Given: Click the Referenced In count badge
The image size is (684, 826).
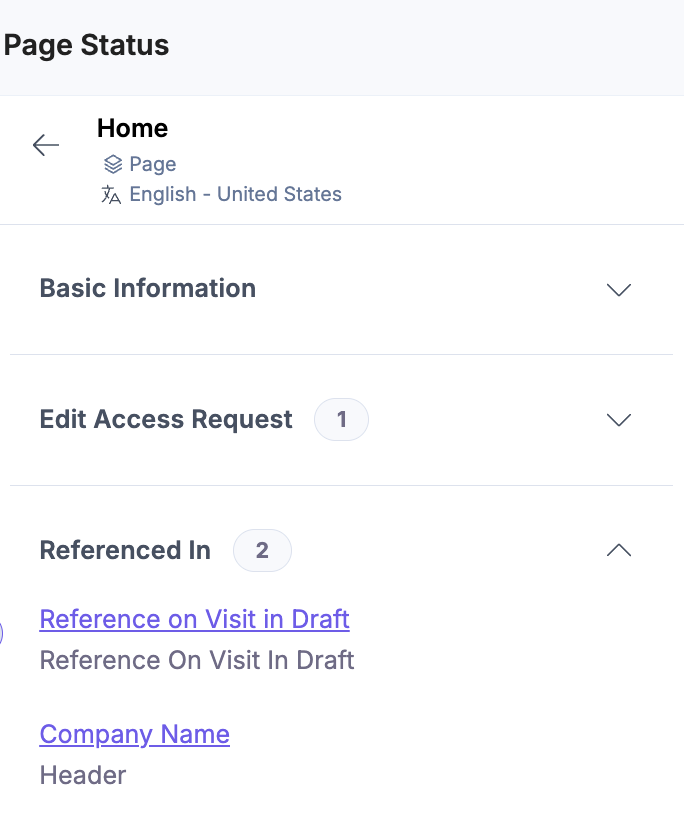Looking at the screenshot, I should click(x=262, y=551).
